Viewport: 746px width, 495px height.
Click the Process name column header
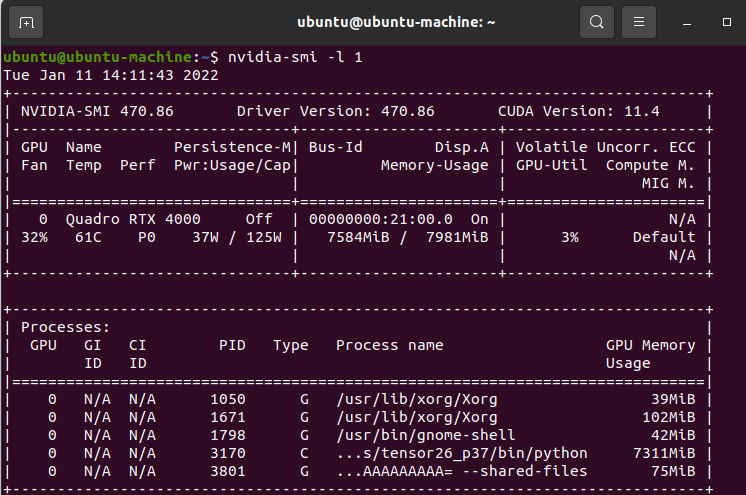(x=390, y=346)
